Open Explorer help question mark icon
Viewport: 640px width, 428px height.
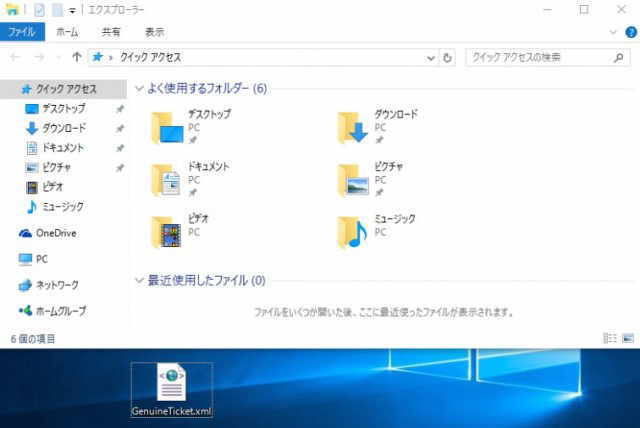[x=631, y=32]
